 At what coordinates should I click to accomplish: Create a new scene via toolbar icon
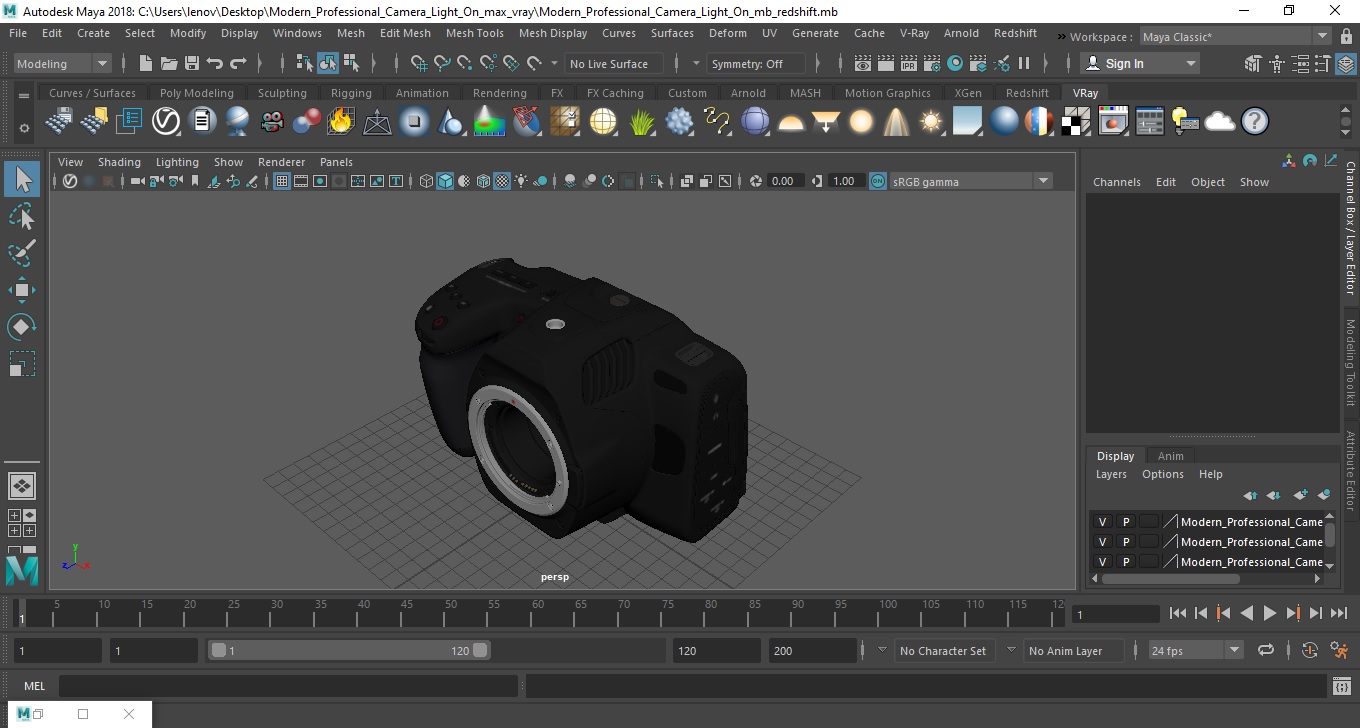pyautogui.click(x=145, y=63)
